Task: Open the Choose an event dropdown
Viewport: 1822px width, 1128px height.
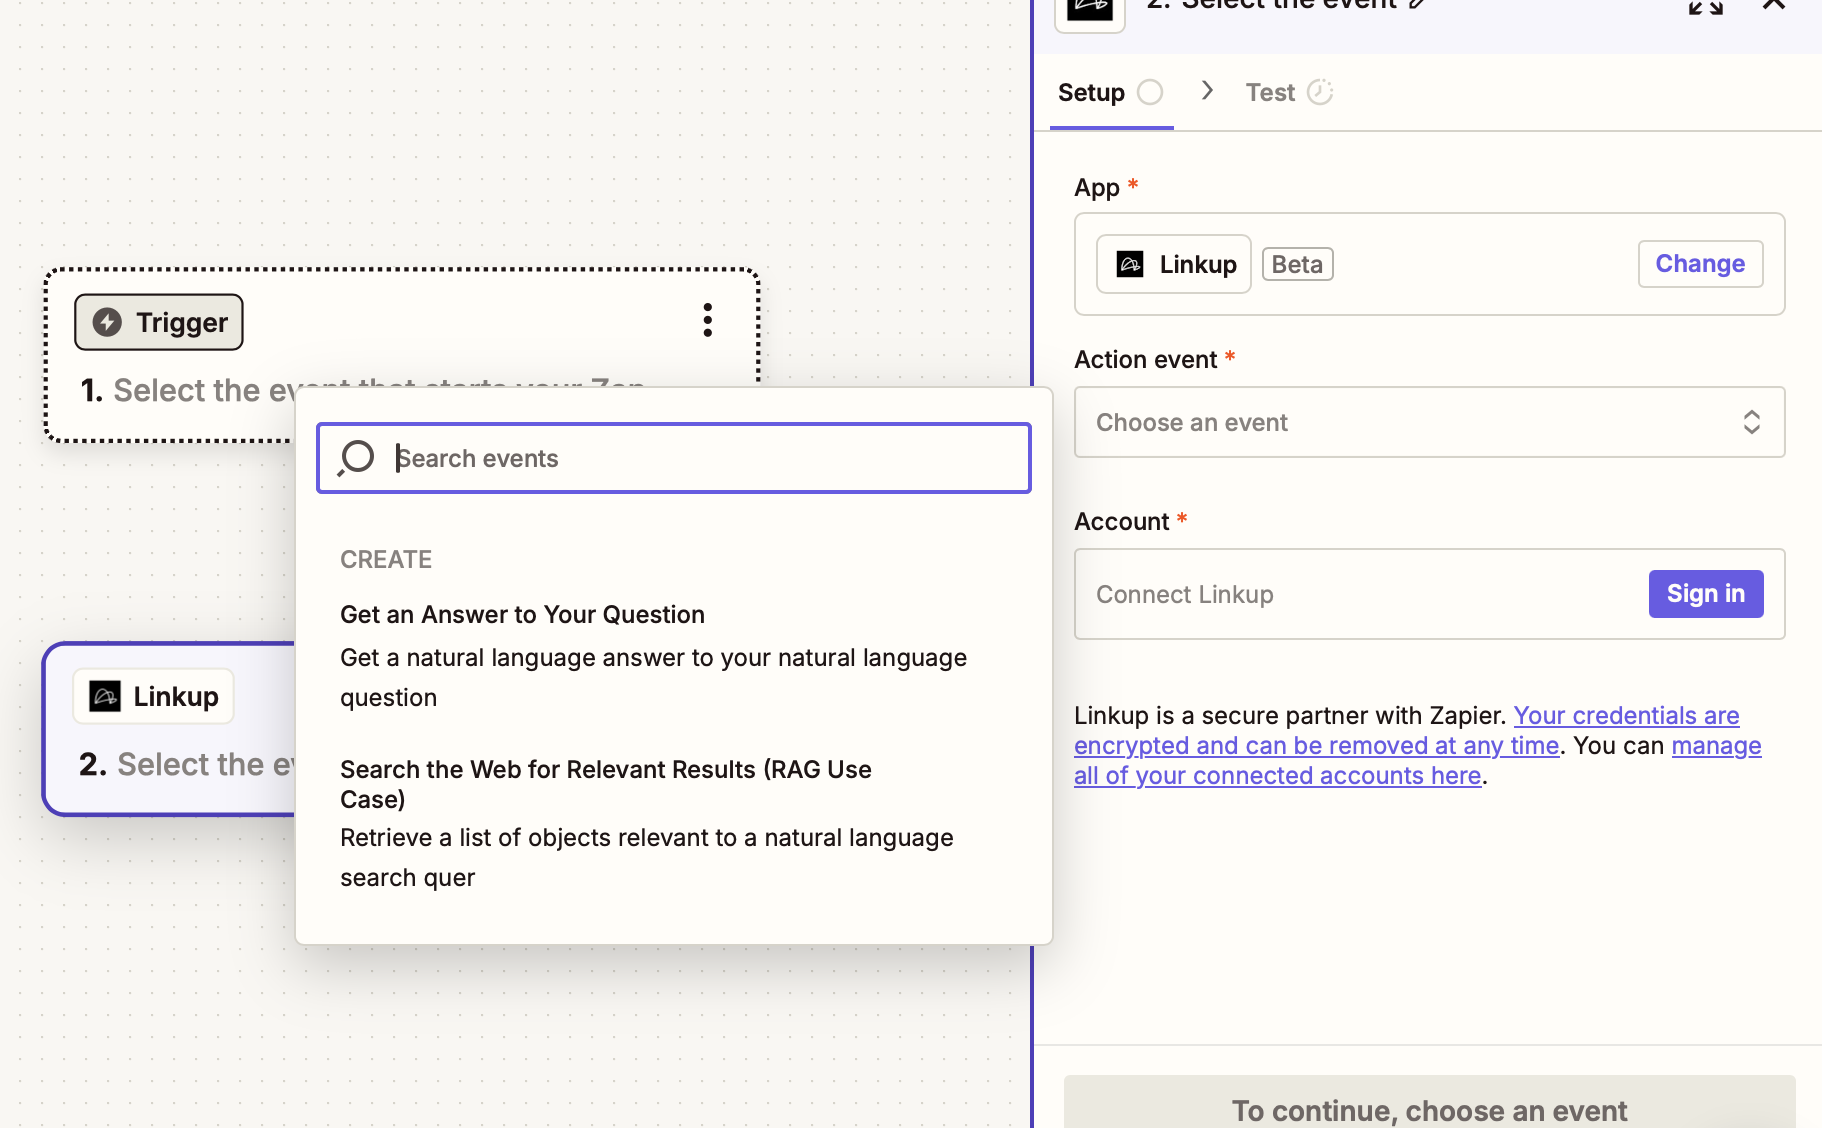Action: [1429, 422]
